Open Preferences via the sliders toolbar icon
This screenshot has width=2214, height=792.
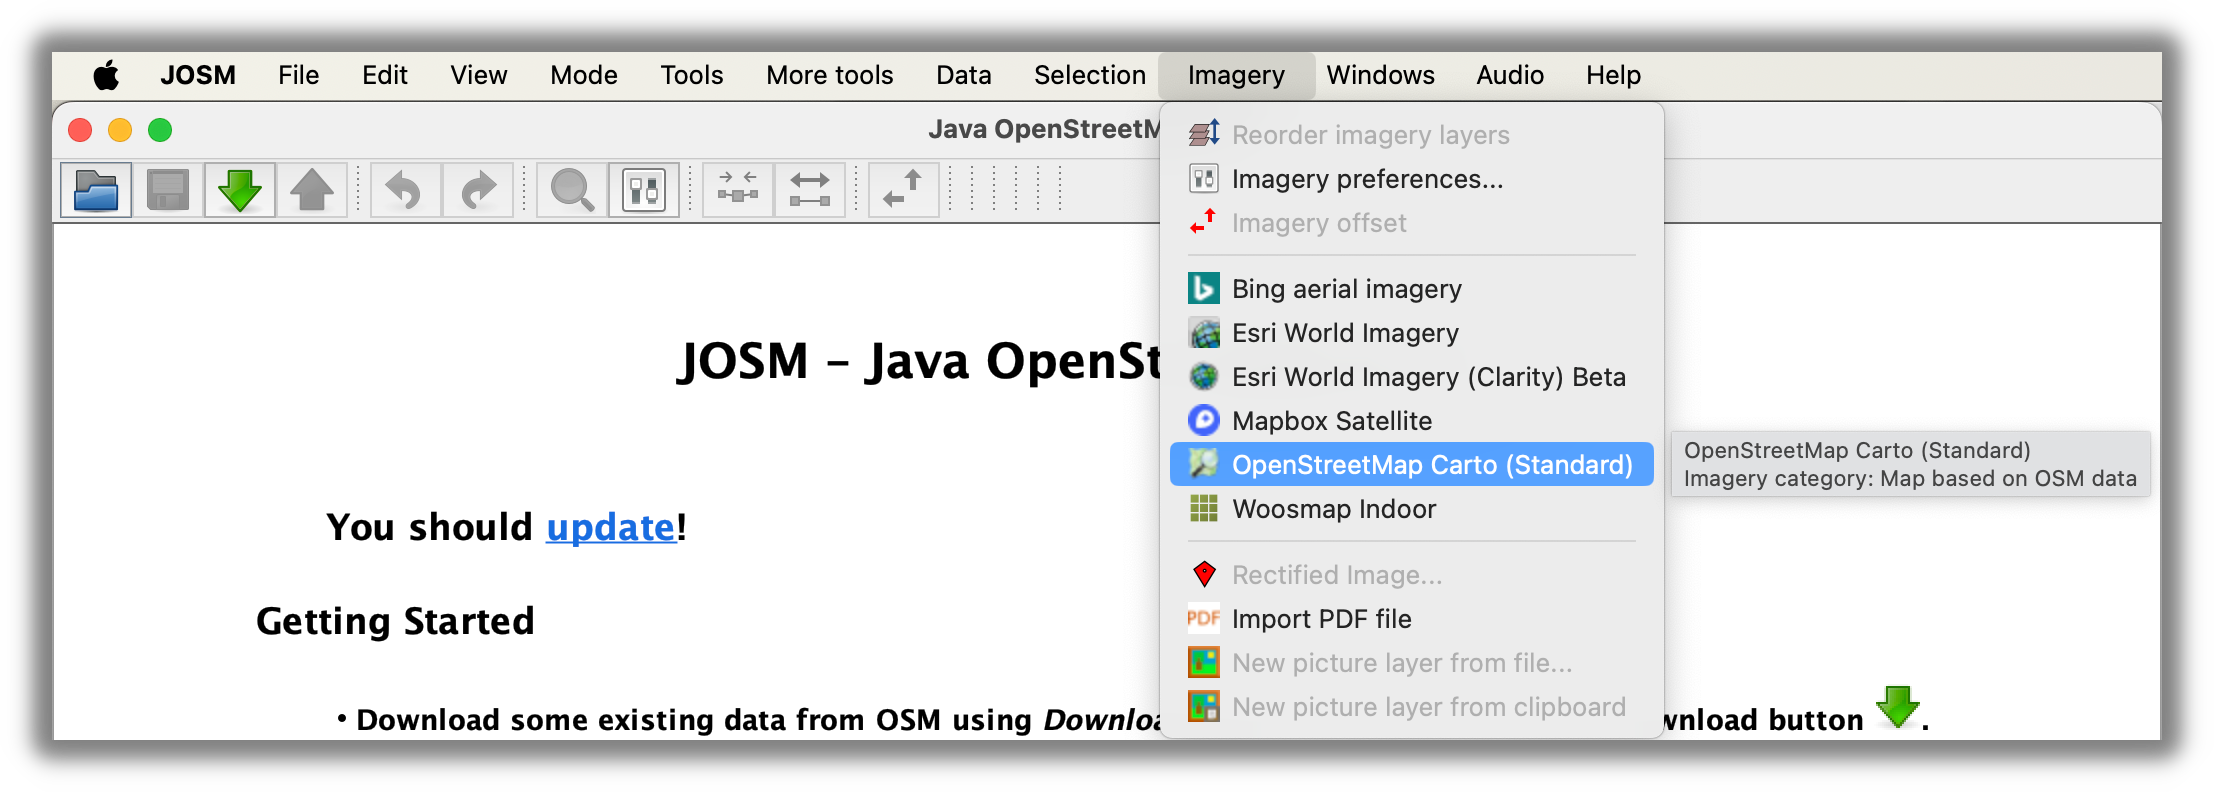(644, 190)
